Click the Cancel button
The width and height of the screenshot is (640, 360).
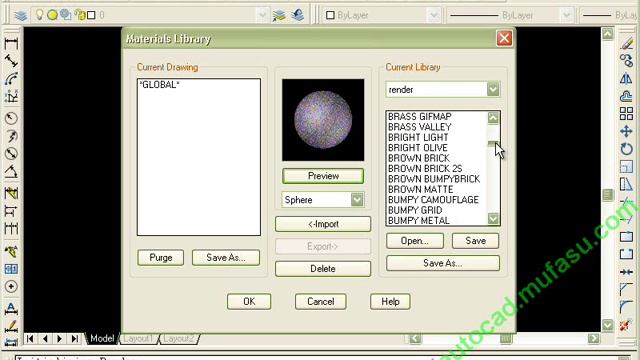pos(320,302)
